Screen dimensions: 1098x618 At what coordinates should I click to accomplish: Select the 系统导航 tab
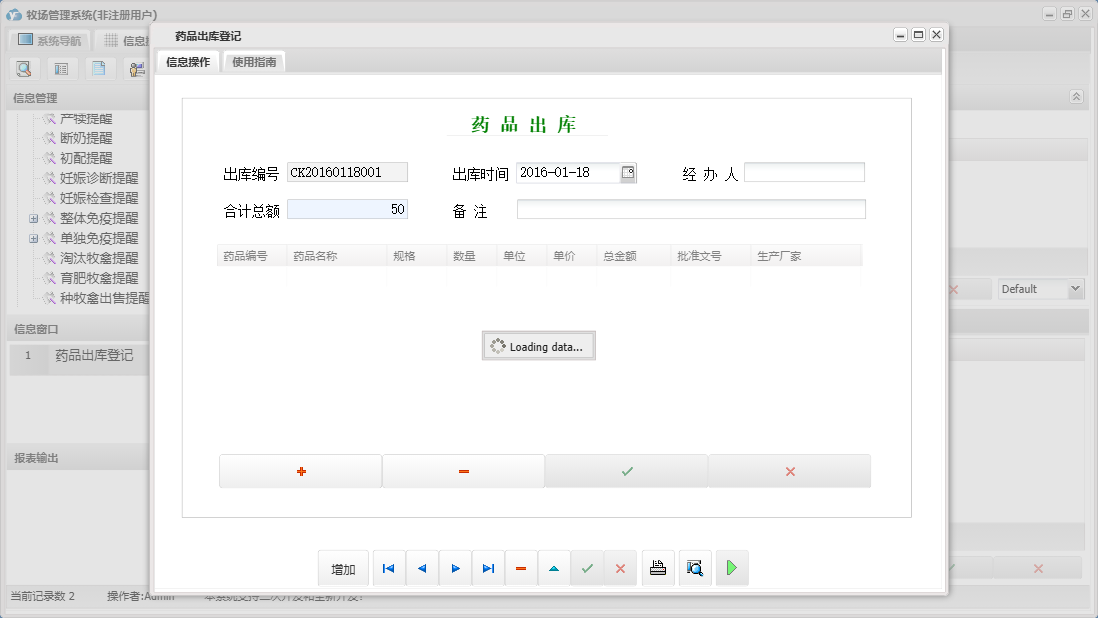point(47,39)
